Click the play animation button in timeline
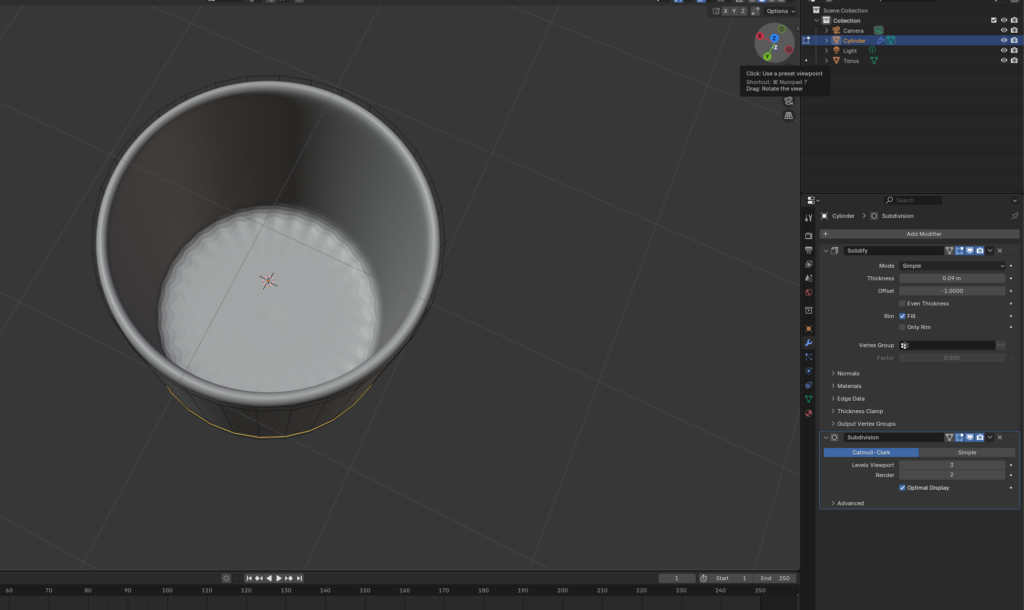1024x610 pixels. [279, 578]
